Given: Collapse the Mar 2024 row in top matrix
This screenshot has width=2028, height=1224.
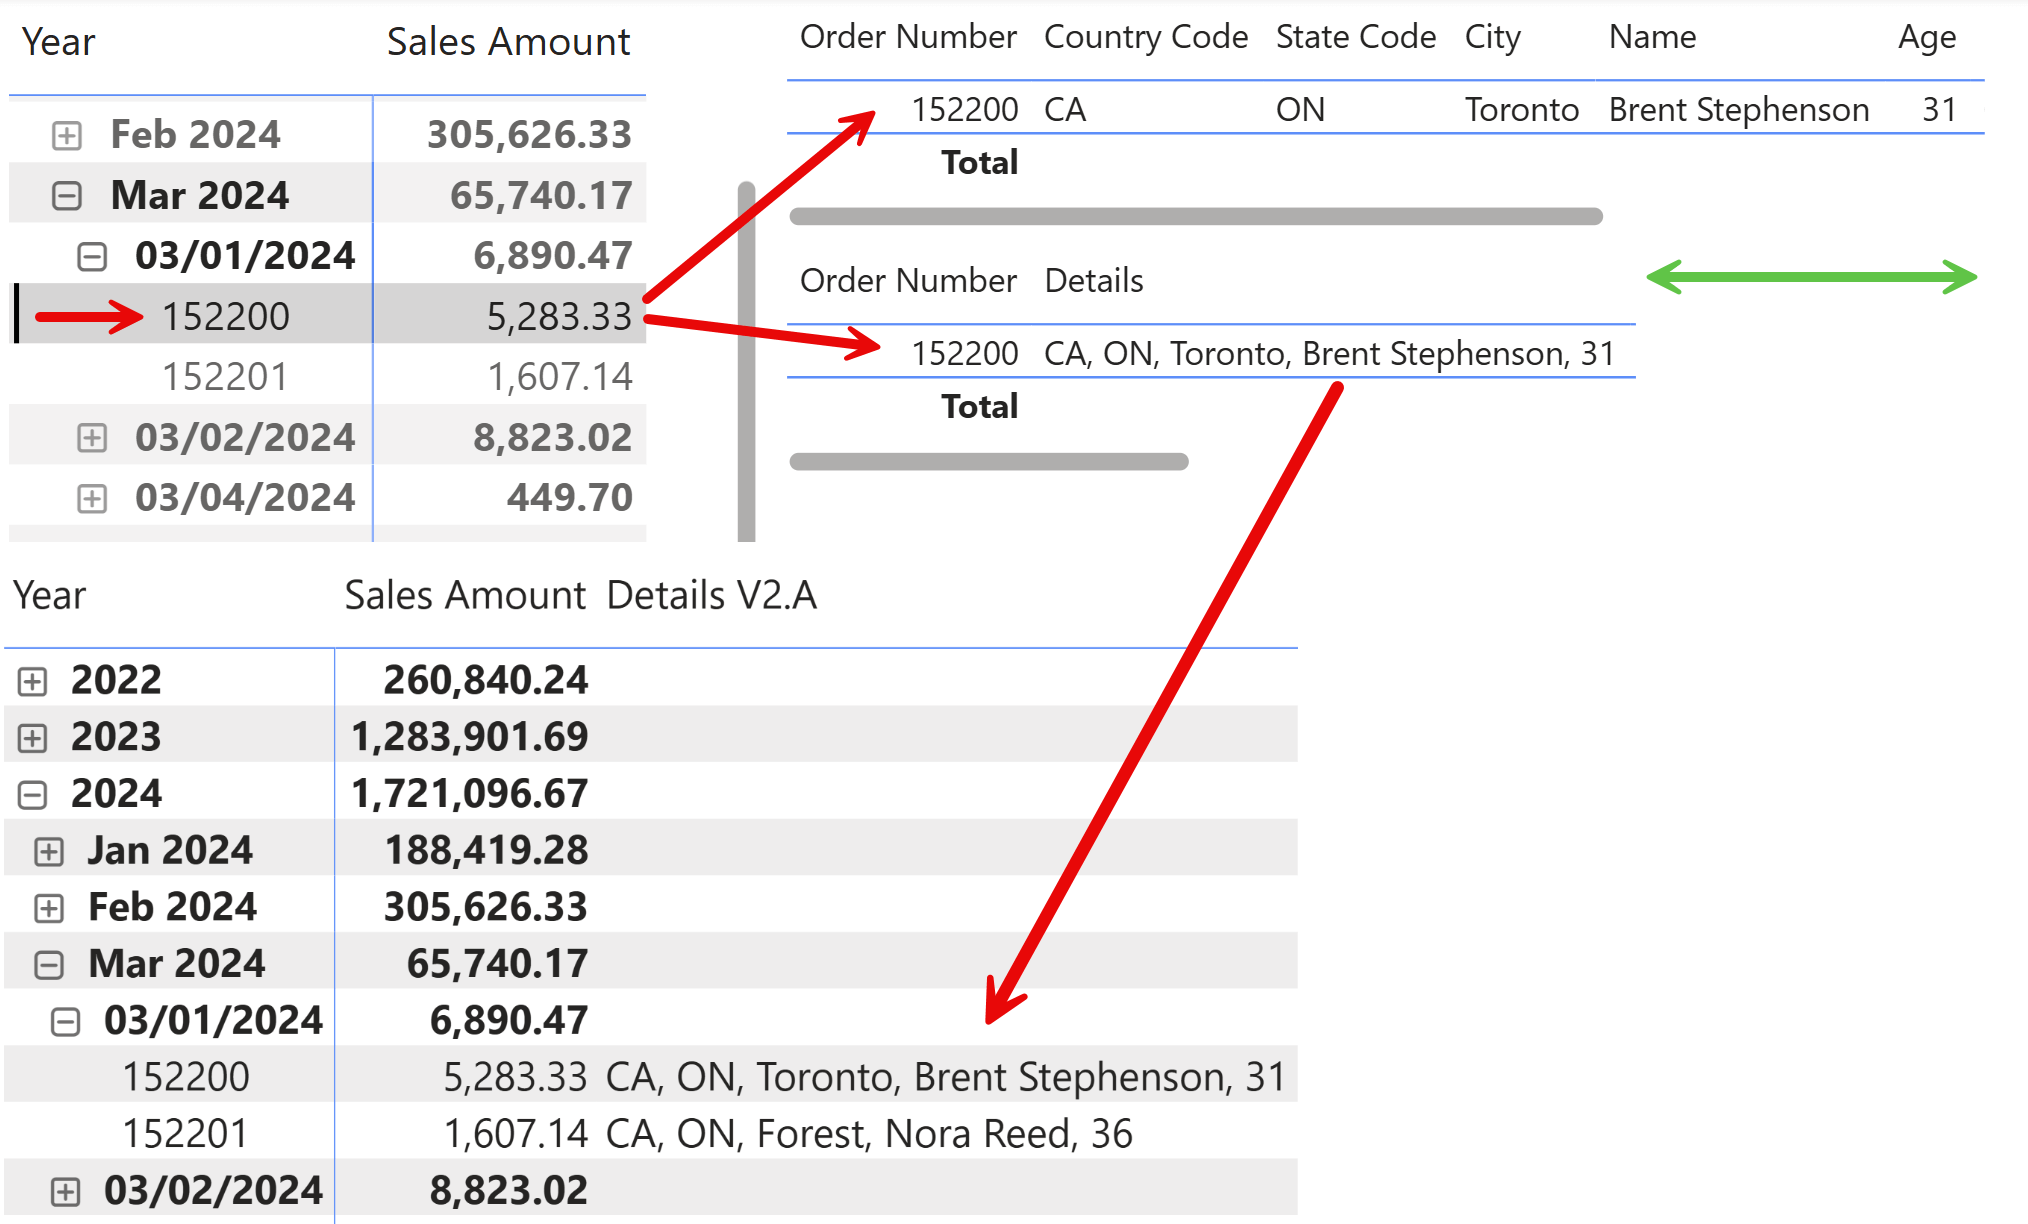Looking at the screenshot, I should (67, 196).
